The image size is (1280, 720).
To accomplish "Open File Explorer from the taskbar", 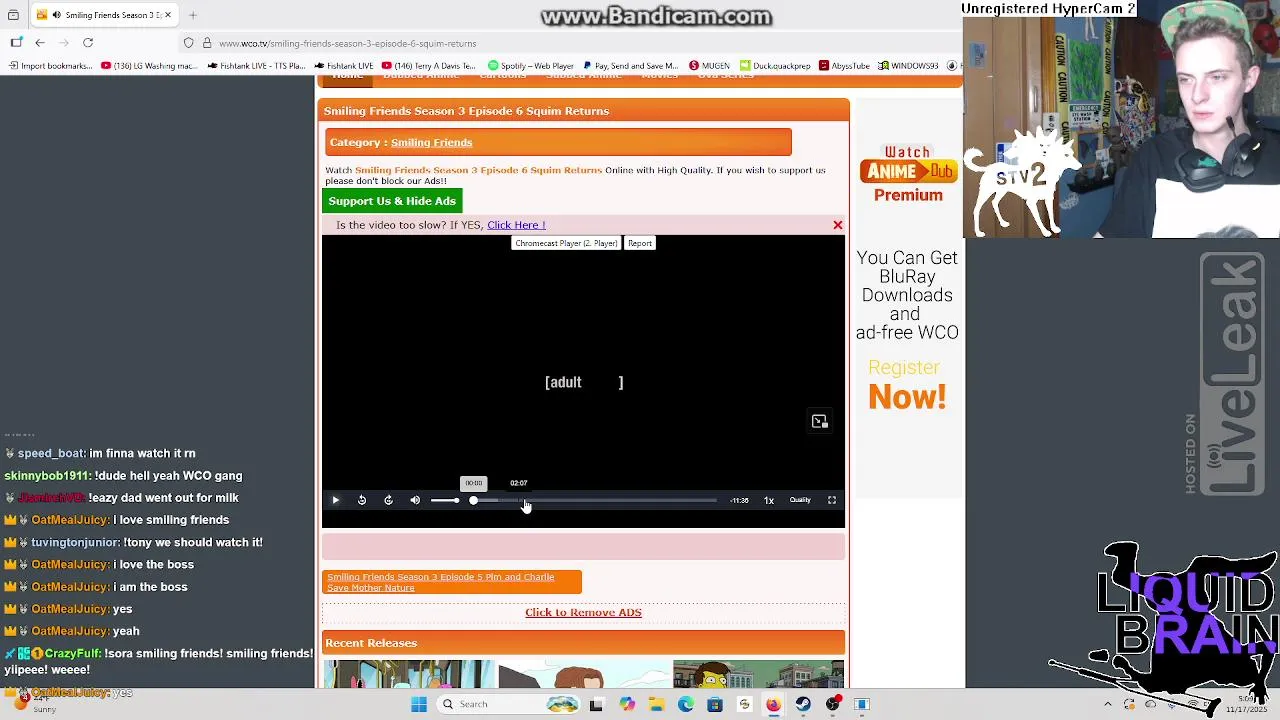I will 657,704.
